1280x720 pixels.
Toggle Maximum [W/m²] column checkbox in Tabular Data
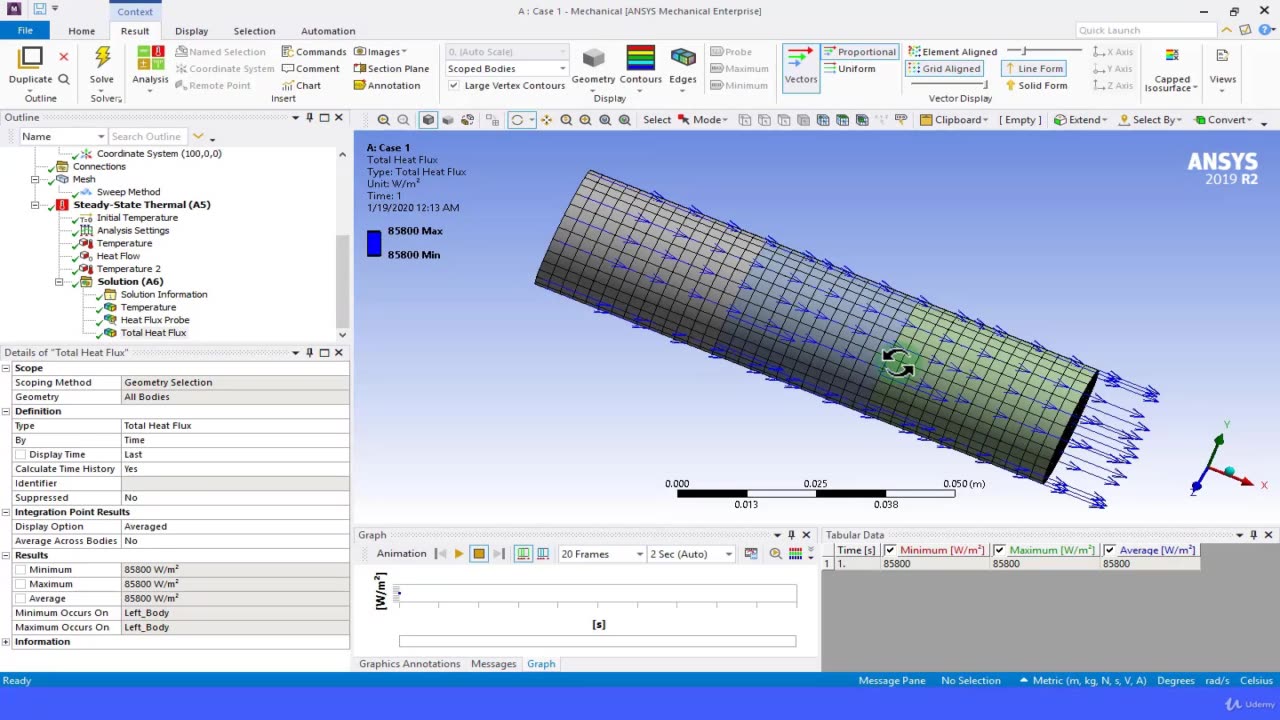pos(1000,551)
